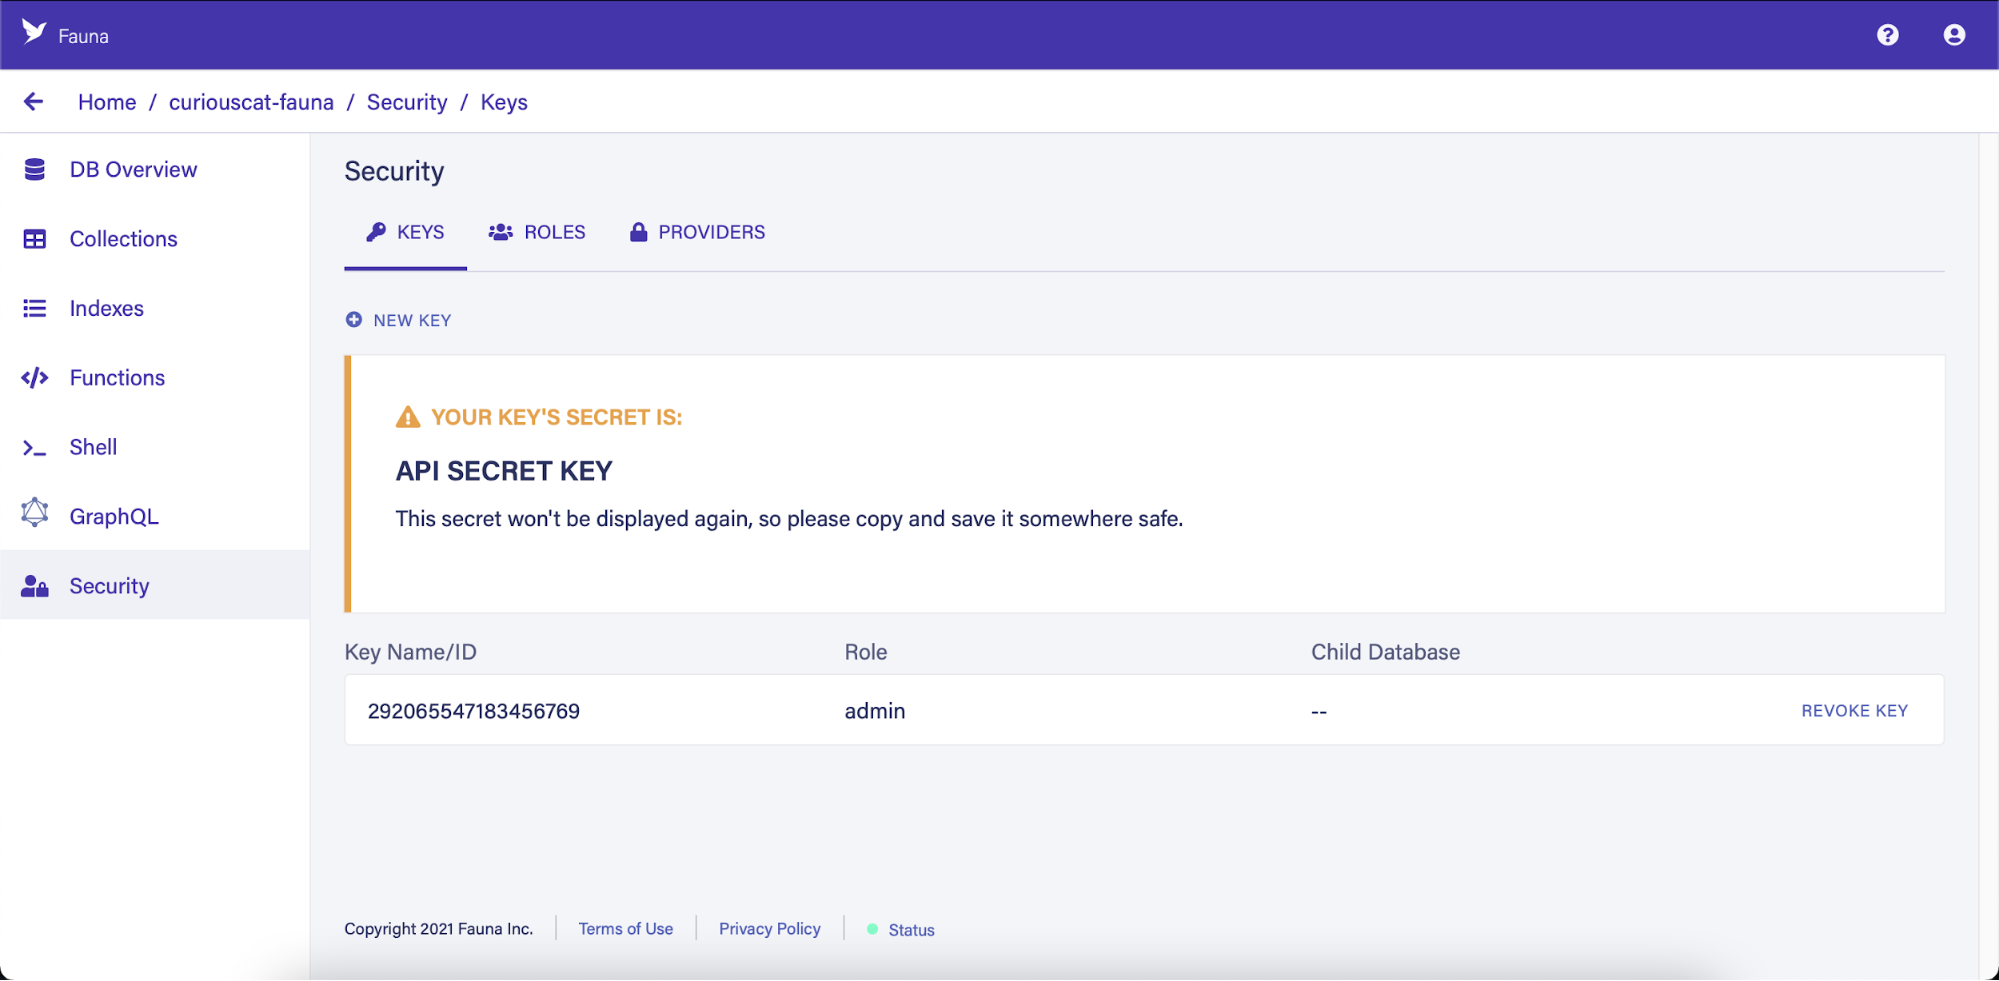This screenshot has width=1999, height=981.
Task: Click the Fauna bird logo
Action: tap(34, 32)
